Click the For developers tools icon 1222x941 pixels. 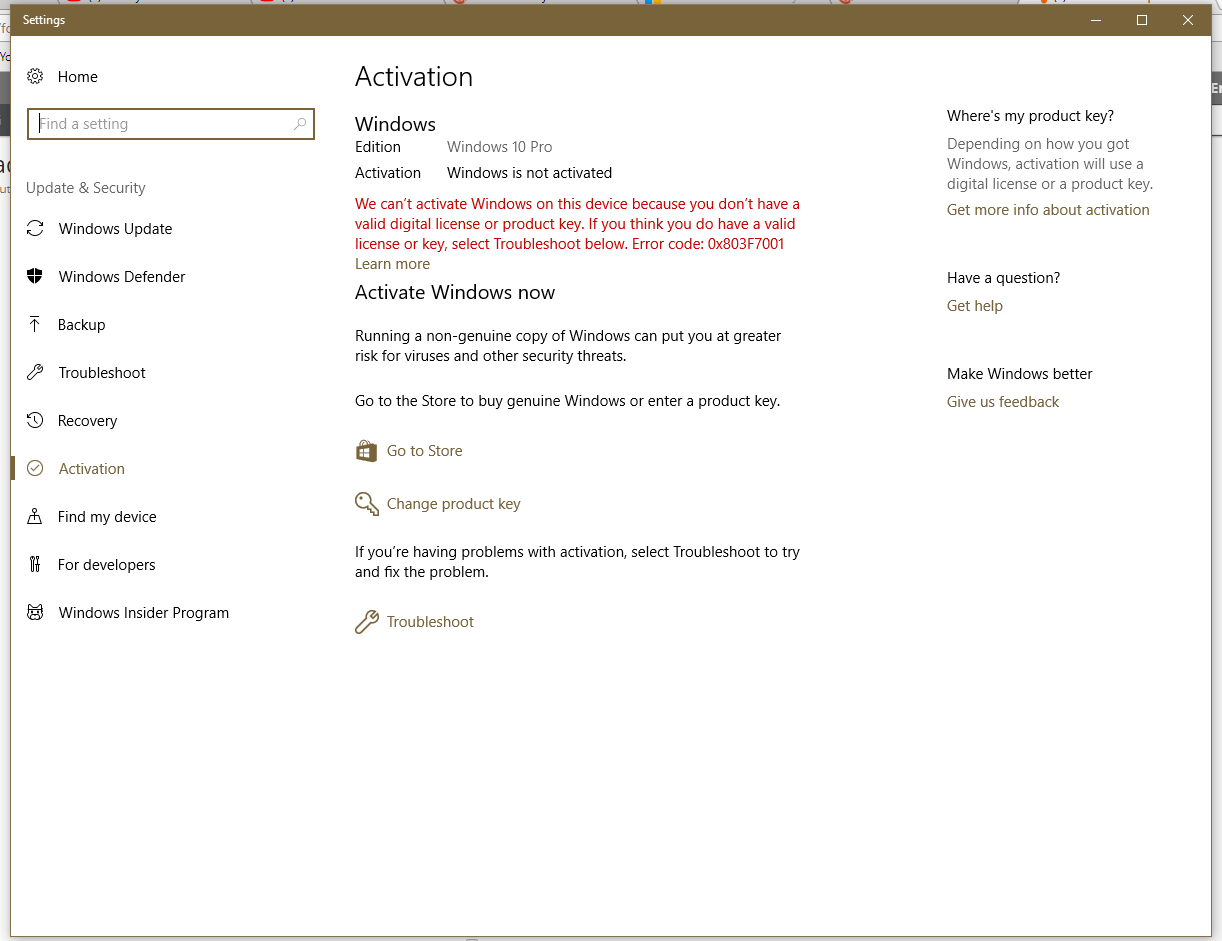(35, 564)
